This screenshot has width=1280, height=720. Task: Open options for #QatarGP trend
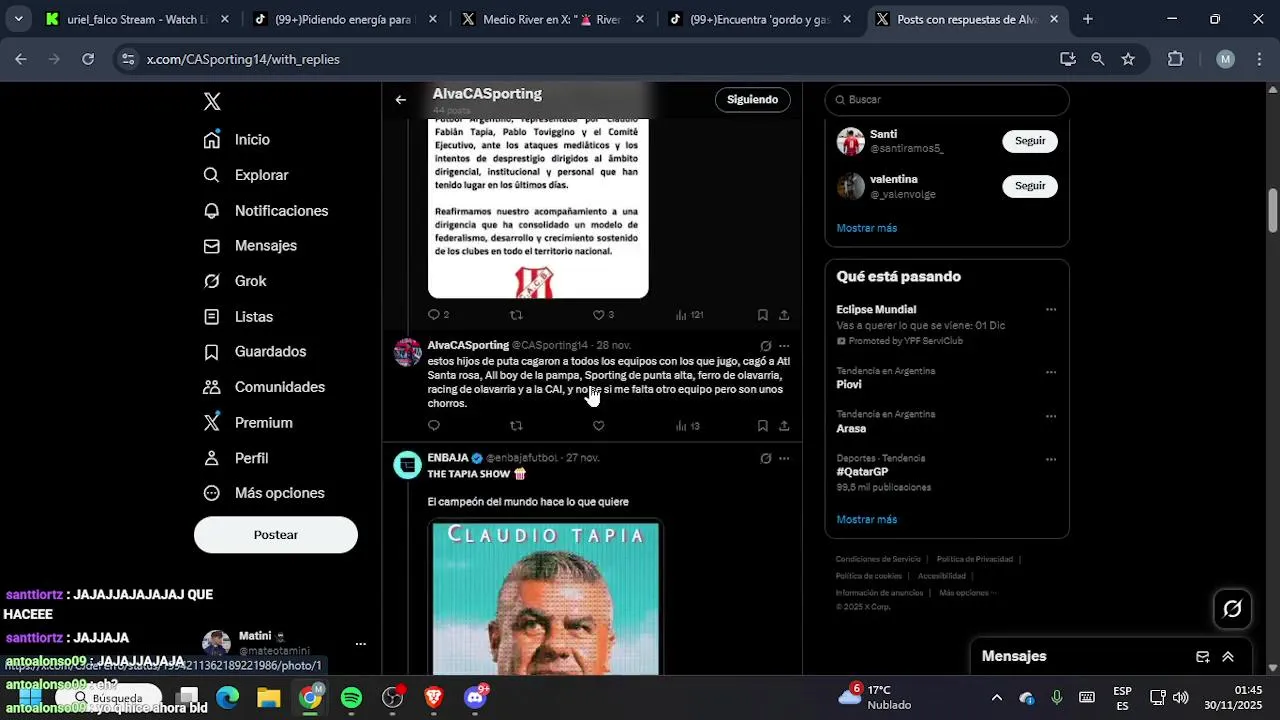pyautogui.click(x=1051, y=460)
